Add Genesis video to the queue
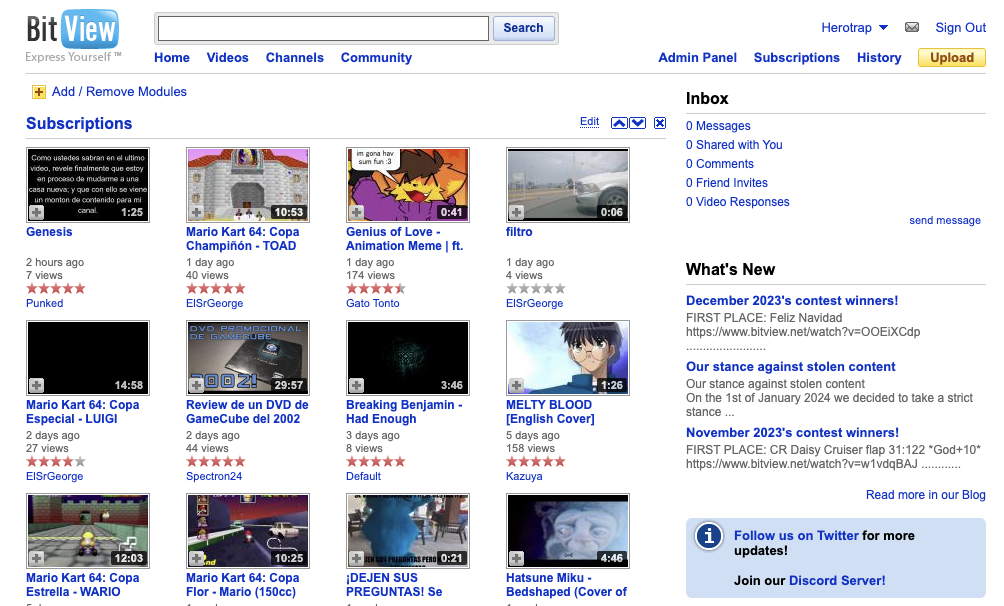1004x606 pixels. pyautogui.click(x=36, y=212)
